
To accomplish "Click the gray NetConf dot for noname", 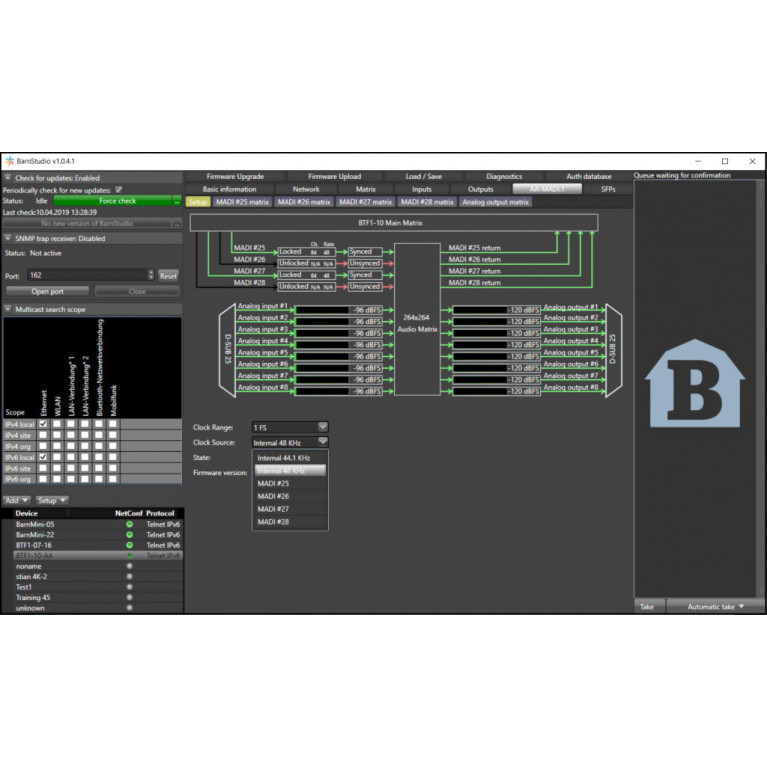I will coord(129,566).
